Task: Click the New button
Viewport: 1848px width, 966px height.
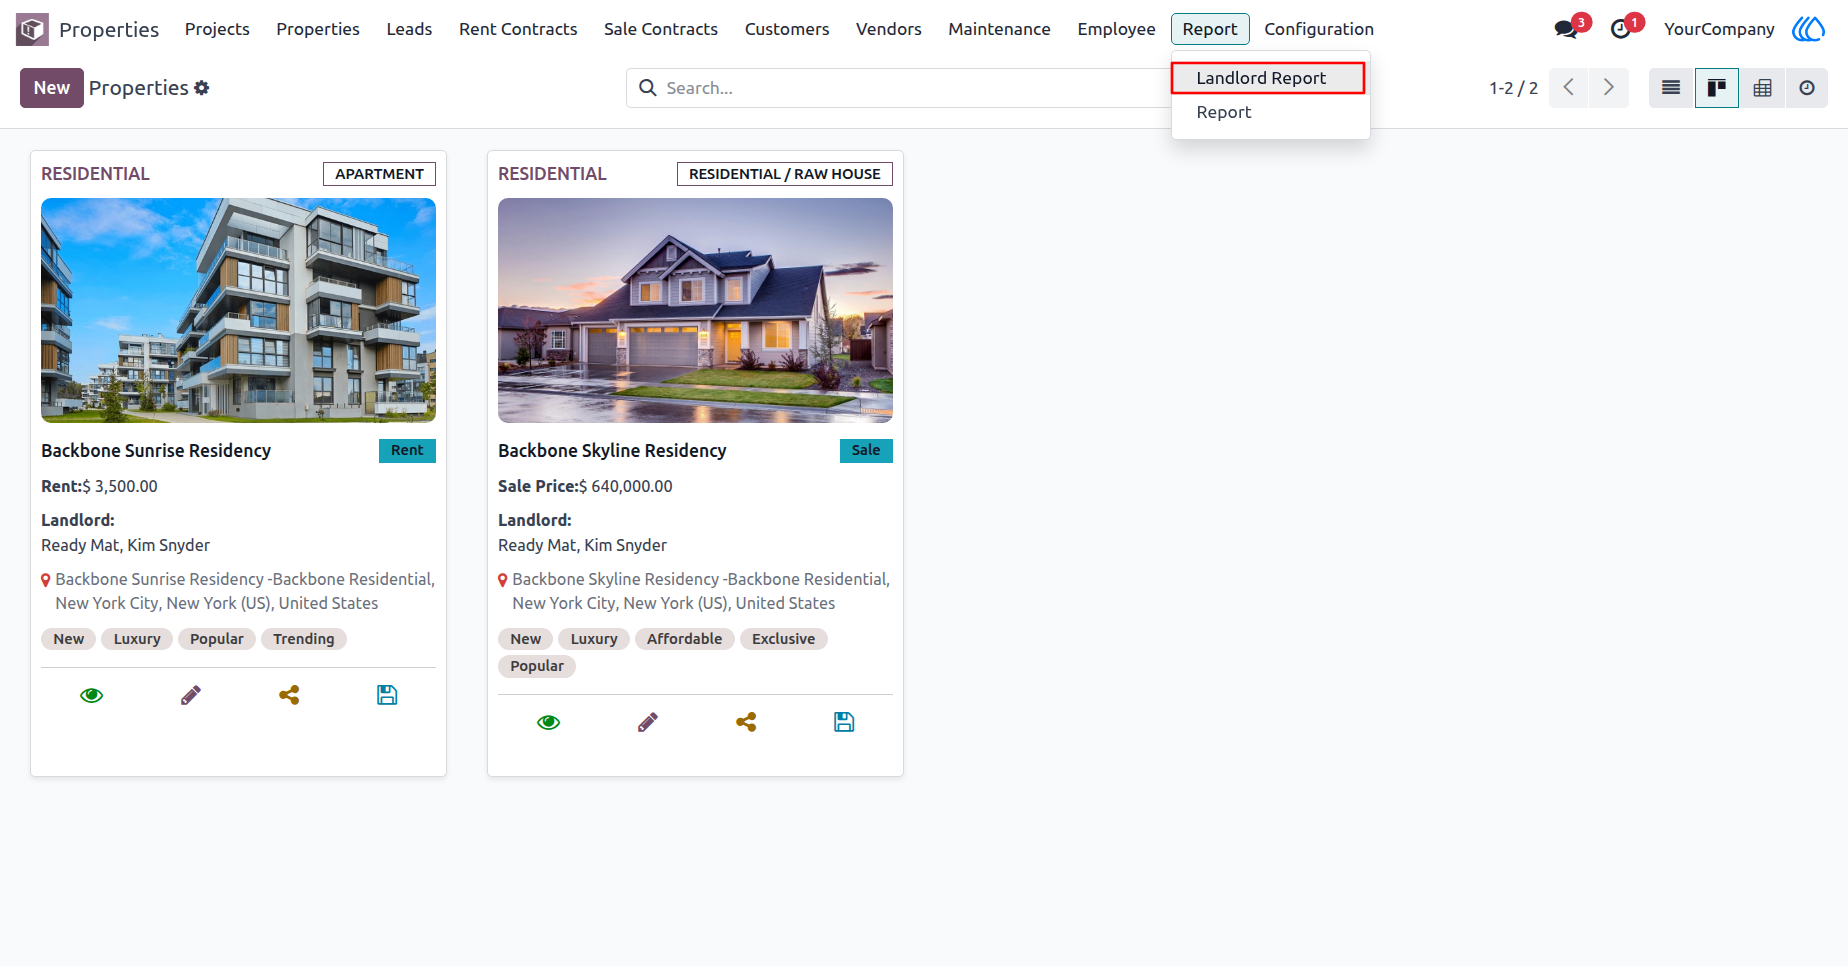Action: pos(52,88)
